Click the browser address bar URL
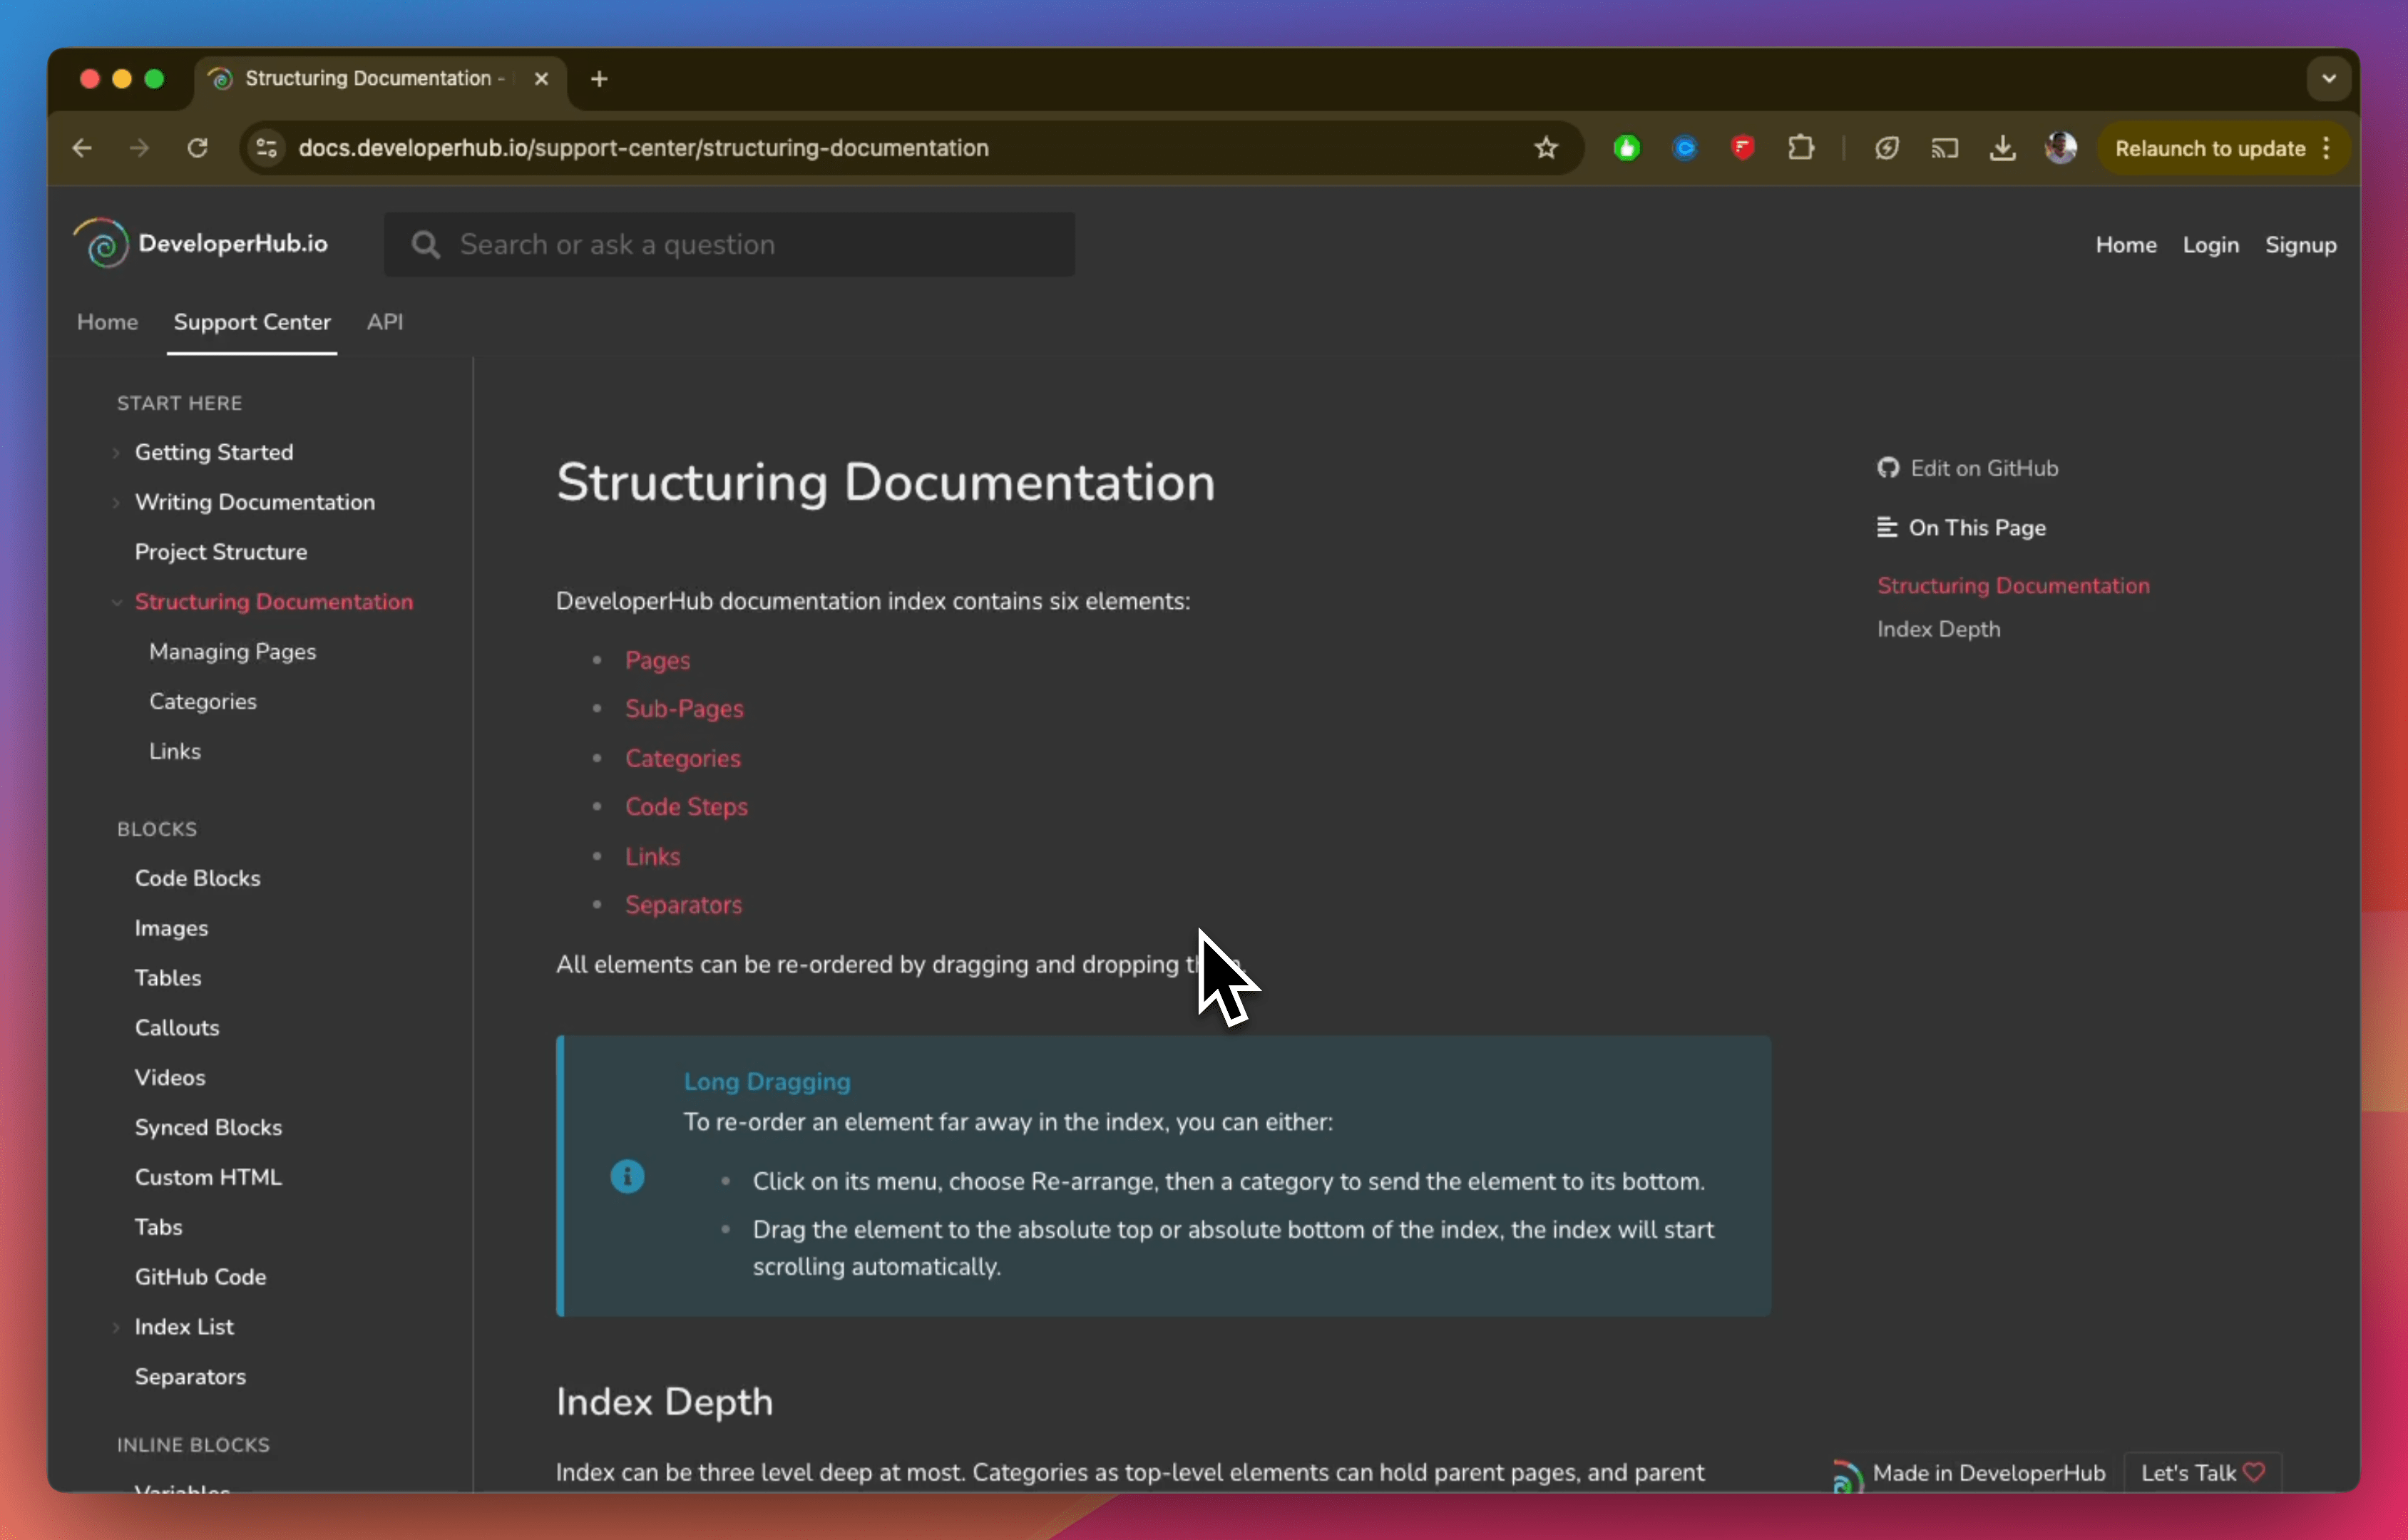Screen dimensions: 2408x1540 click(643, 148)
